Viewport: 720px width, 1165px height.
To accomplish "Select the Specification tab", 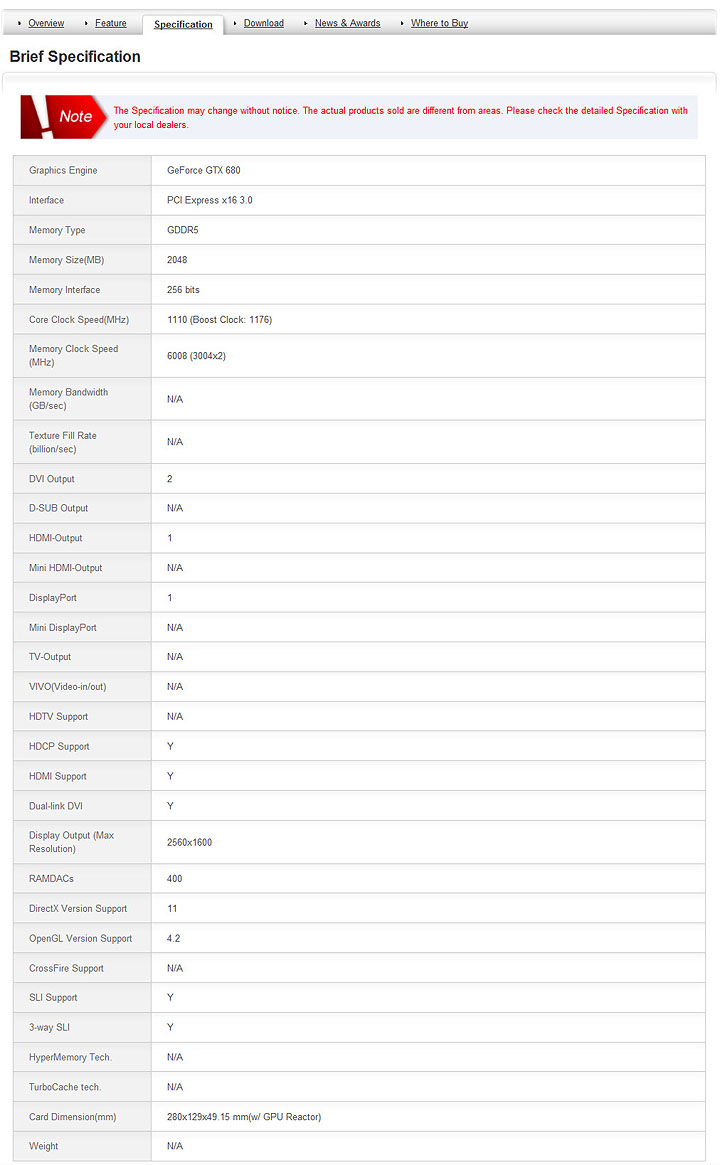I will [x=183, y=24].
